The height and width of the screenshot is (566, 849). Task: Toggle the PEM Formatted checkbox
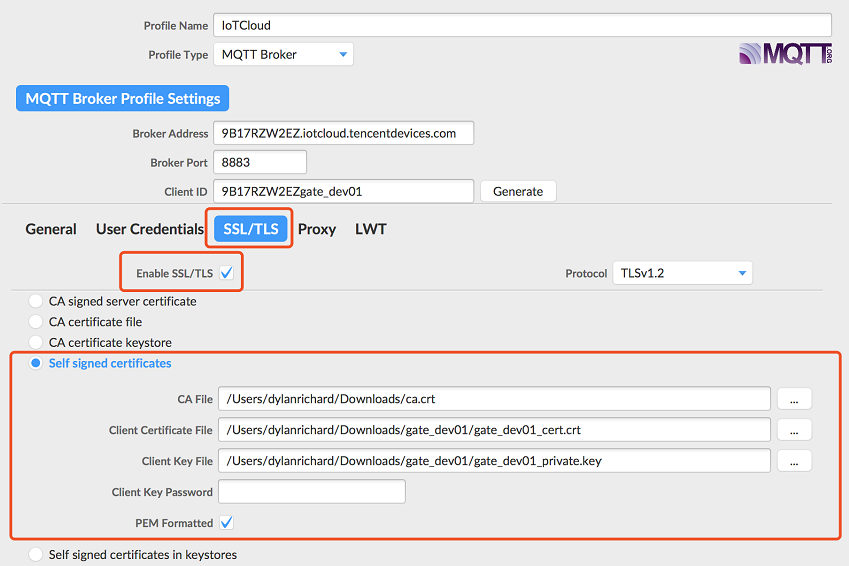(x=227, y=523)
